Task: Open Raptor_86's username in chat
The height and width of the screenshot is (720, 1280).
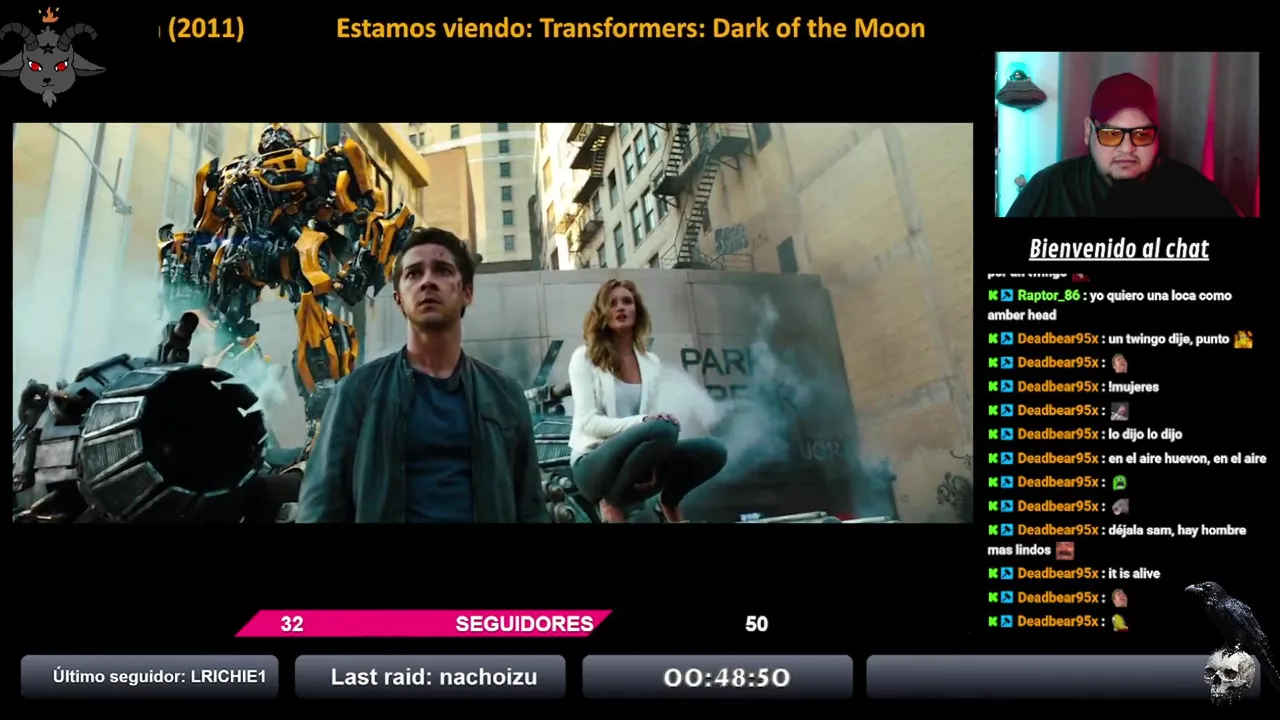Action: click(x=1048, y=296)
